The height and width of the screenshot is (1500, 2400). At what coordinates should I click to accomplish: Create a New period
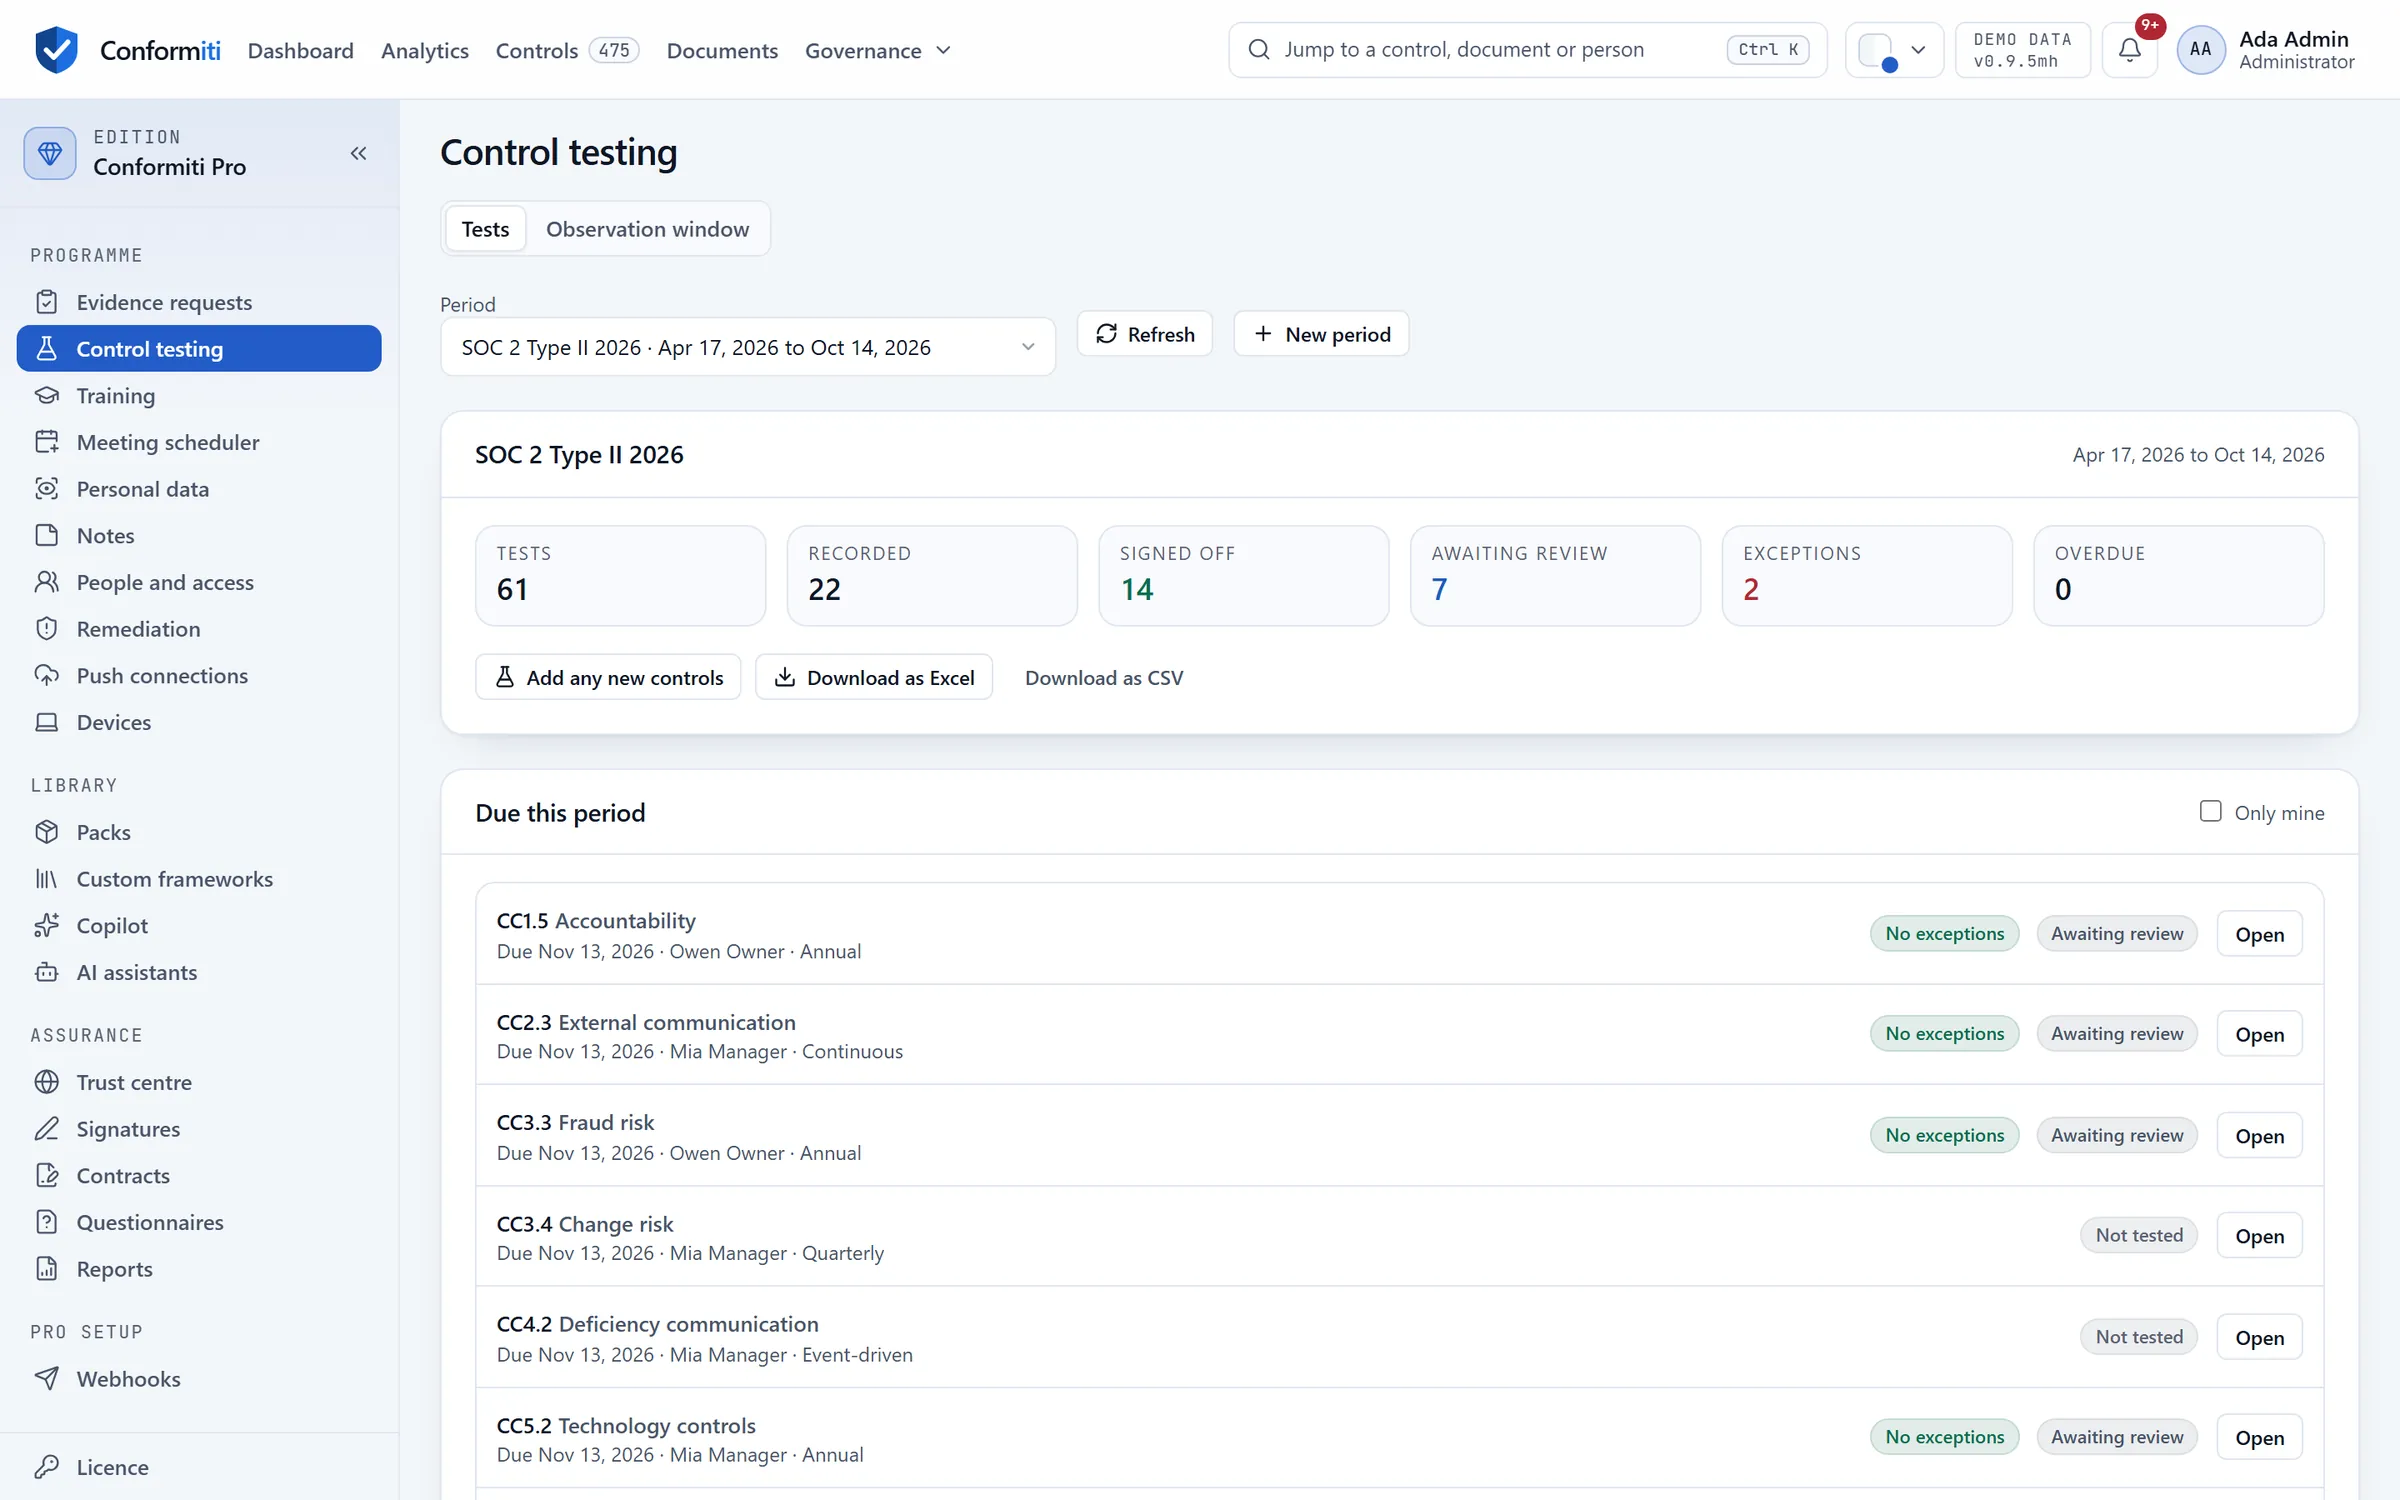click(1321, 334)
